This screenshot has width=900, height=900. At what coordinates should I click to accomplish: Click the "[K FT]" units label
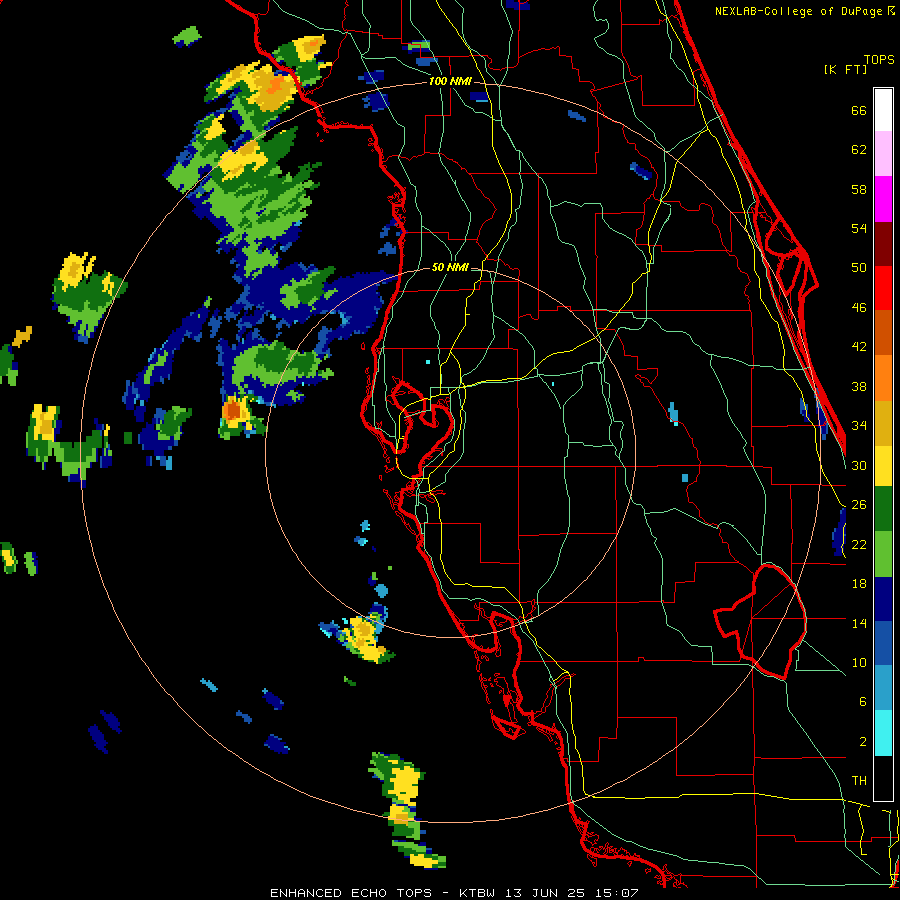point(845,69)
